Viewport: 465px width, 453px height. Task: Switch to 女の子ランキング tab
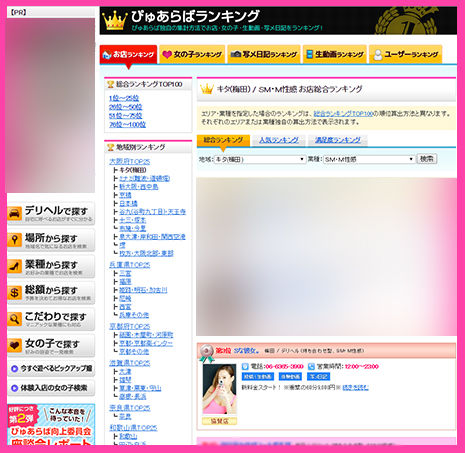click(x=192, y=54)
